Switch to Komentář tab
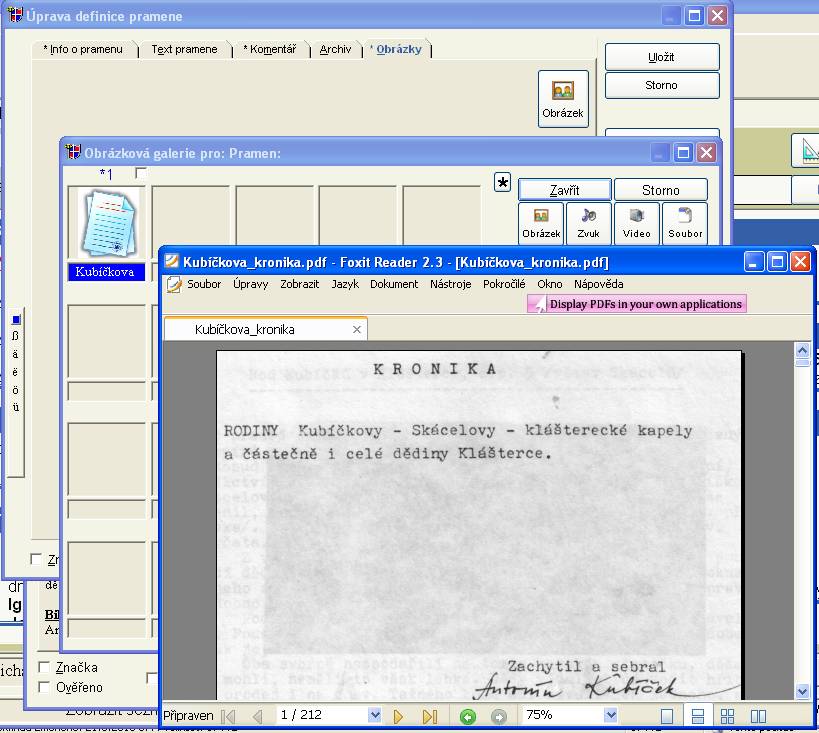819x733 pixels. pos(270,49)
